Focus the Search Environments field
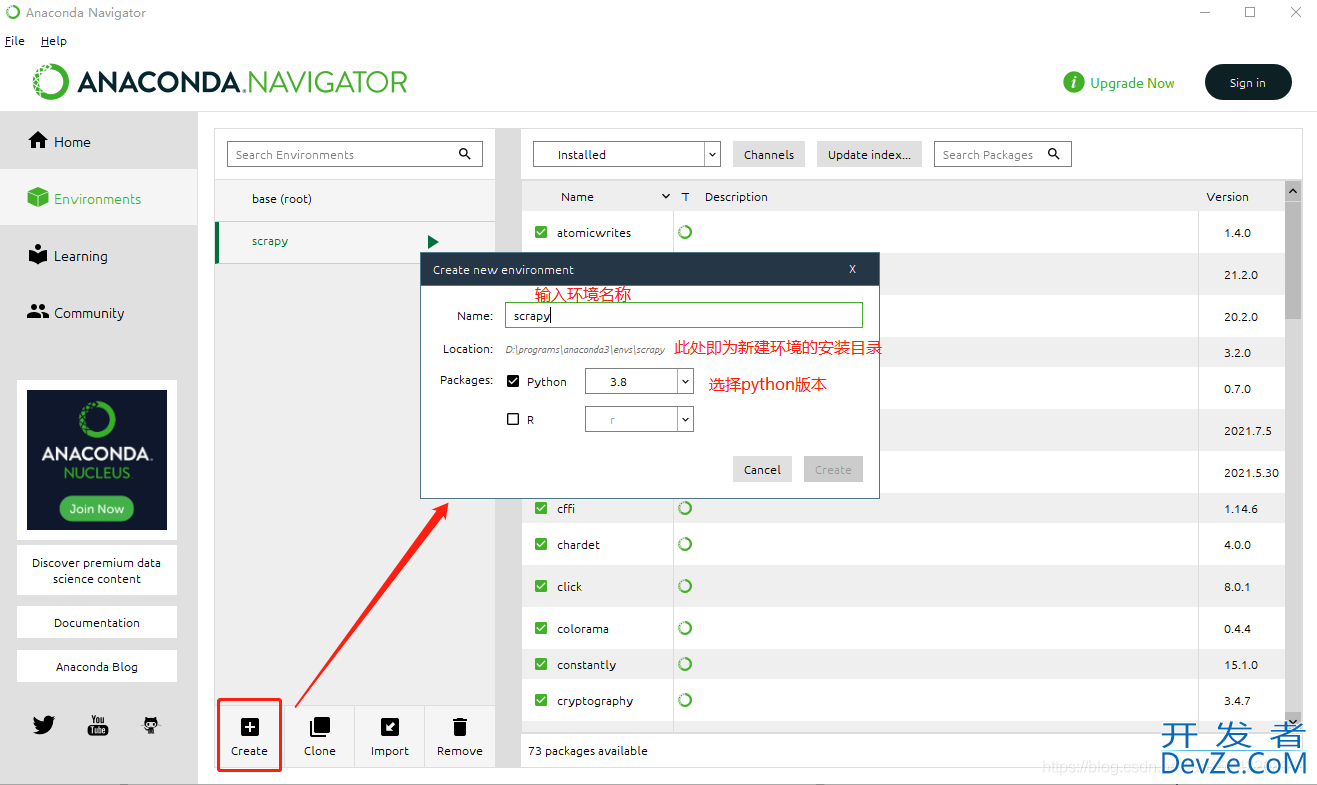This screenshot has width=1317, height=785. point(355,154)
